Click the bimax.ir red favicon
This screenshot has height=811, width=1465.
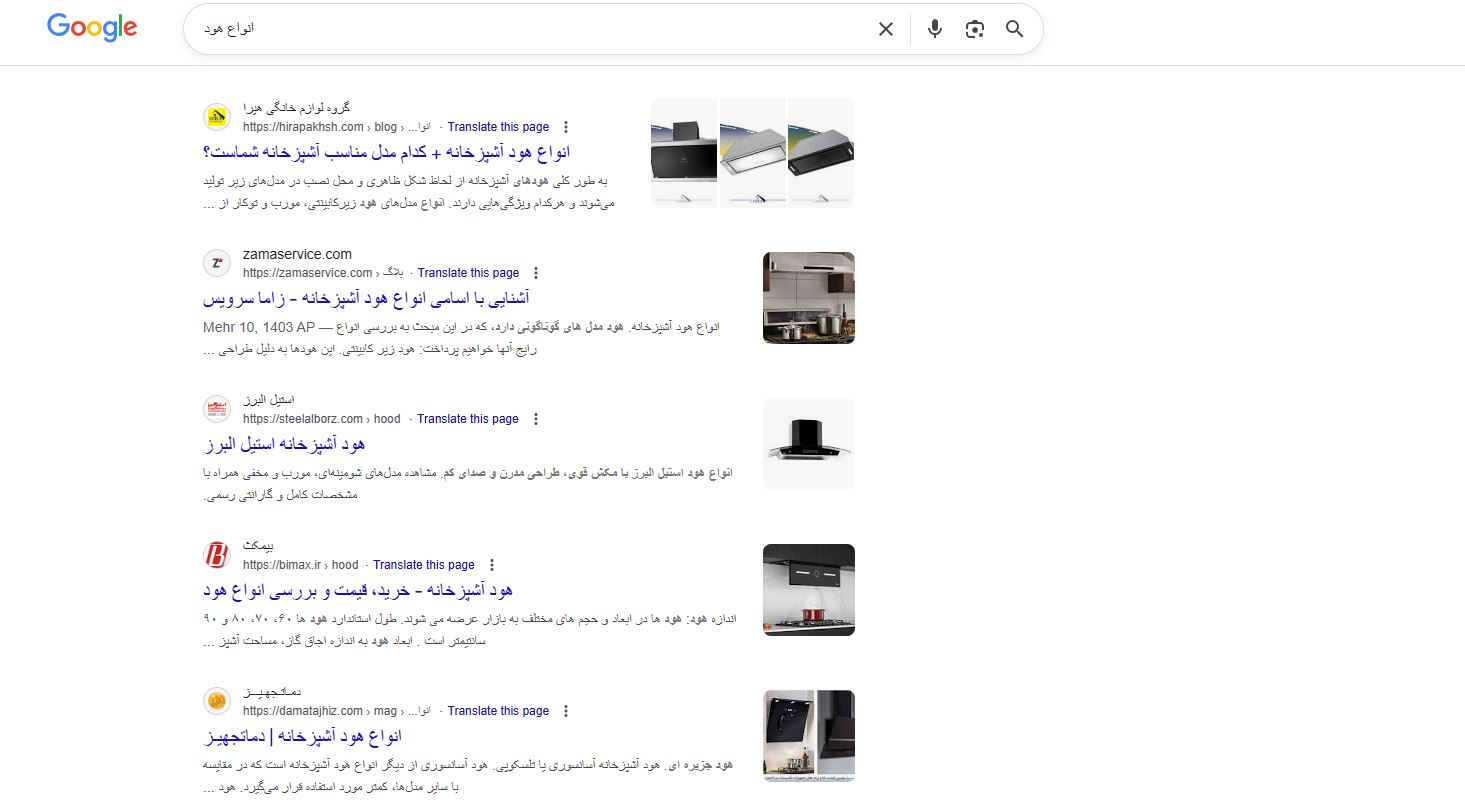coord(217,555)
